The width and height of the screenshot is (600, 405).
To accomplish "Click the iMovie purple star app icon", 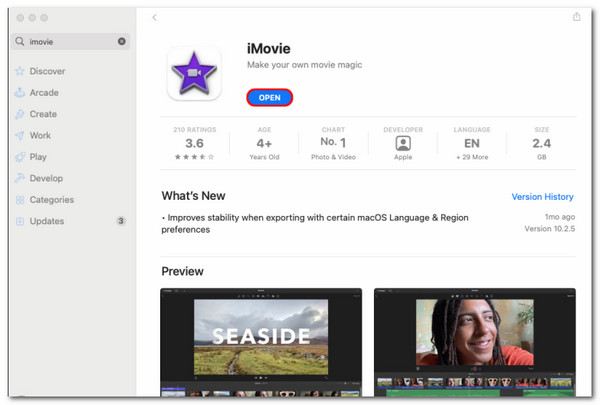I will [x=194, y=73].
